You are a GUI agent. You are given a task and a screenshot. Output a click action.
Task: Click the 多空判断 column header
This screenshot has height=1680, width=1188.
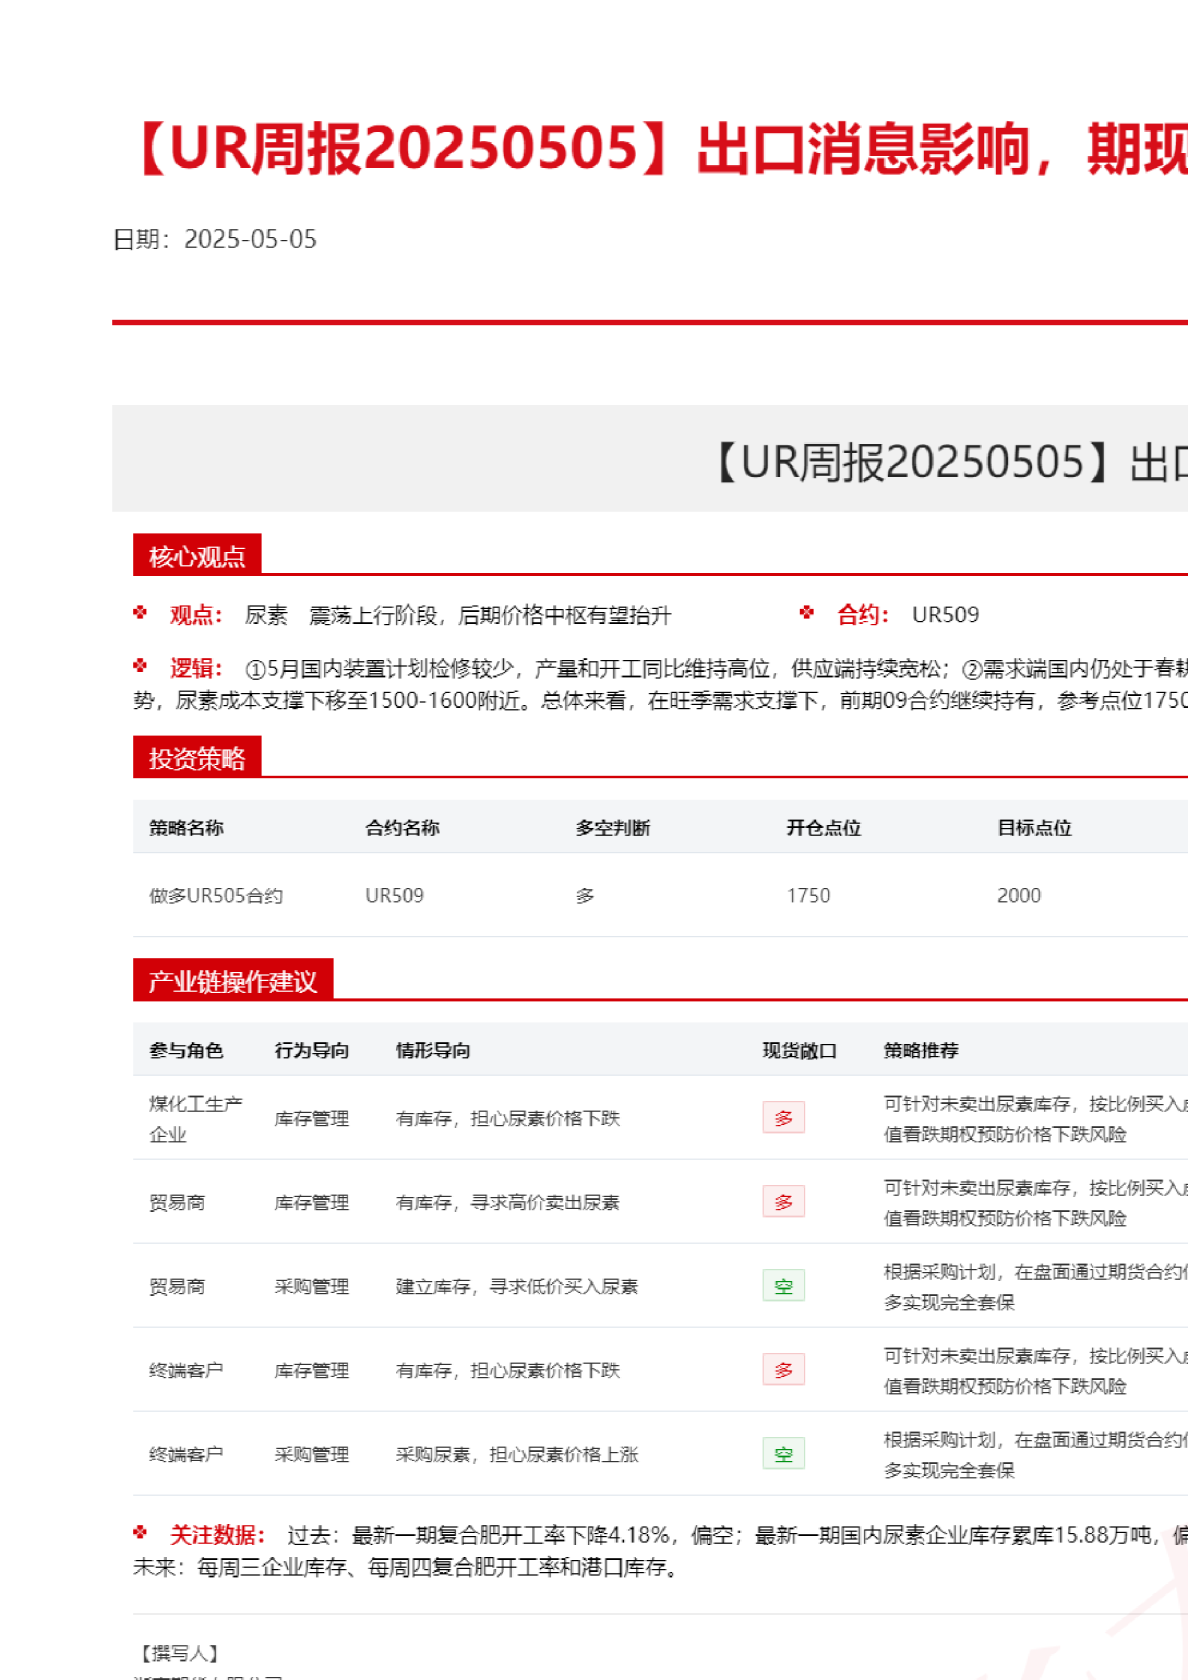pyautogui.click(x=613, y=828)
